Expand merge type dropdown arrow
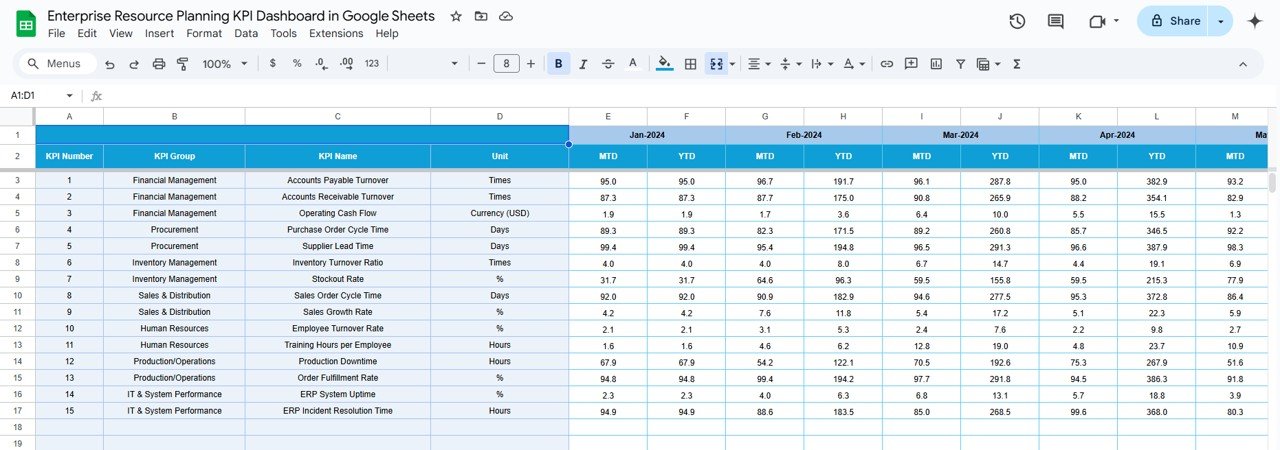 (x=733, y=63)
